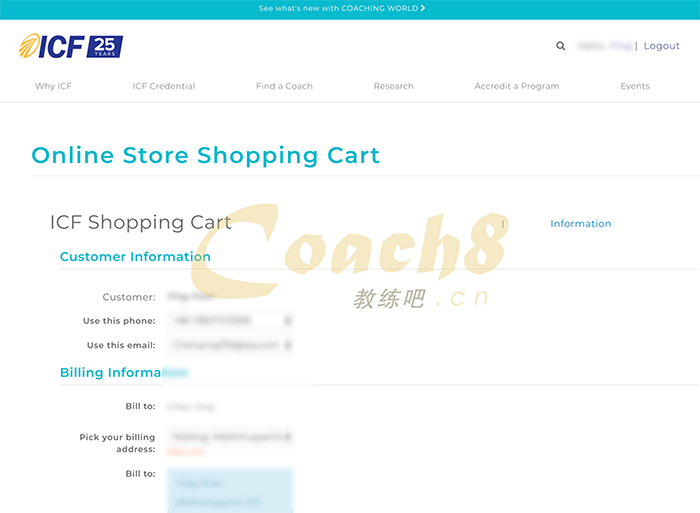This screenshot has height=513, width=700.
Task: Open search with the magnifier icon
Action: (560, 46)
